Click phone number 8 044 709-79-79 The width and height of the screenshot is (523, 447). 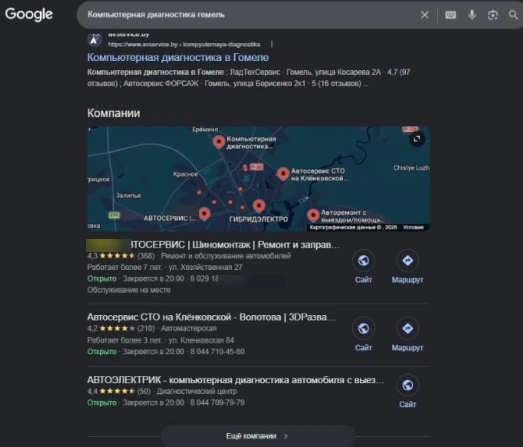coord(217,403)
